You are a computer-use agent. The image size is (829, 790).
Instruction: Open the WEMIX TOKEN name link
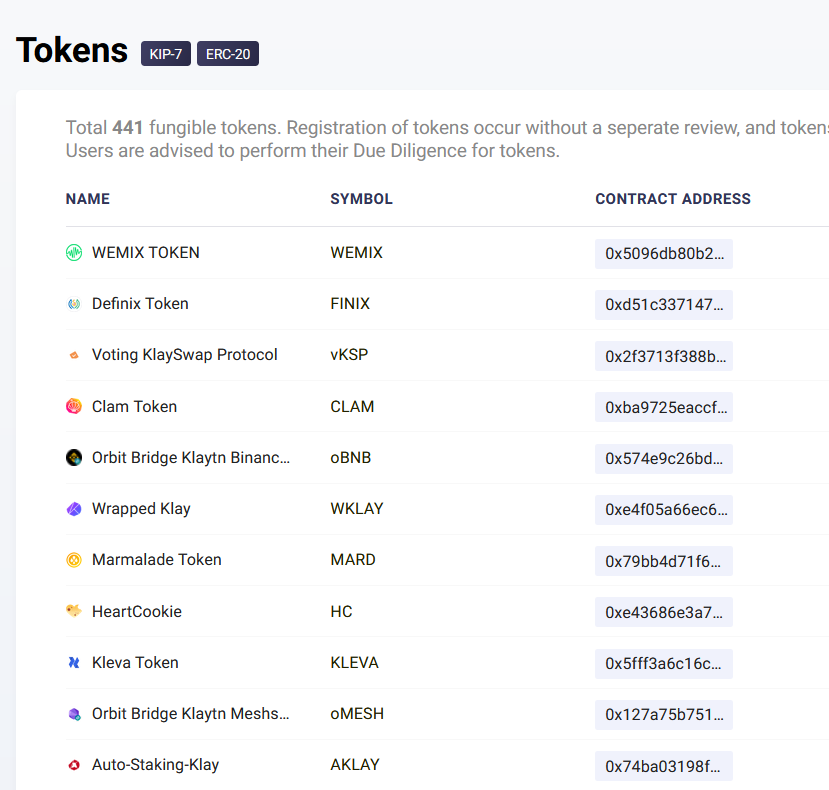coord(146,253)
